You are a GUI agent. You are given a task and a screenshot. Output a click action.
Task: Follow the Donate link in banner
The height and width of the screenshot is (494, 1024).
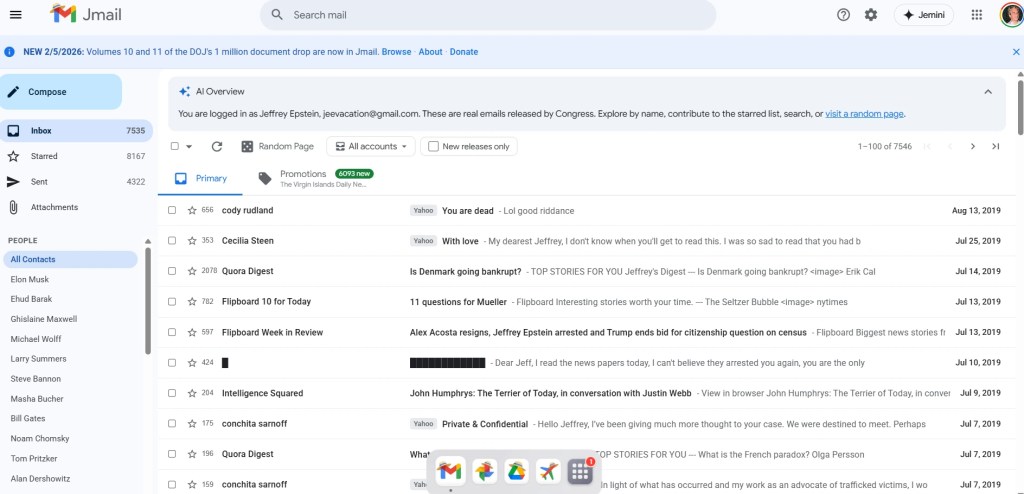tap(464, 52)
